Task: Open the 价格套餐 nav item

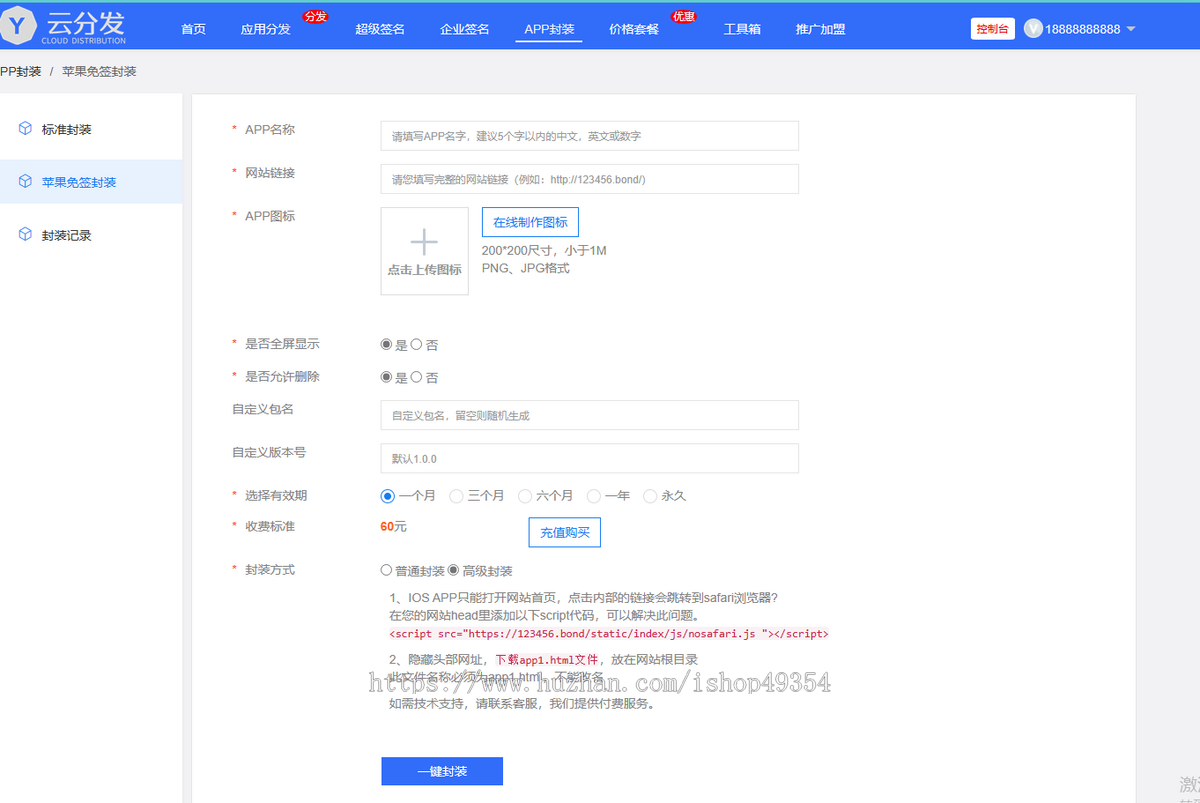Action: click(634, 29)
